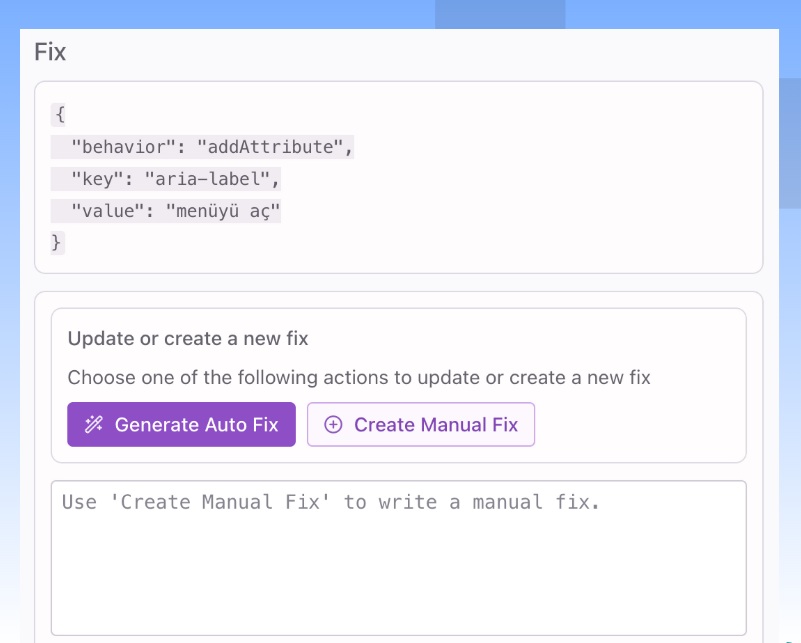Image resolution: width=801 pixels, height=643 pixels.
Task: Click the opening curly brace in the JSON
Action: coord(57,114)
